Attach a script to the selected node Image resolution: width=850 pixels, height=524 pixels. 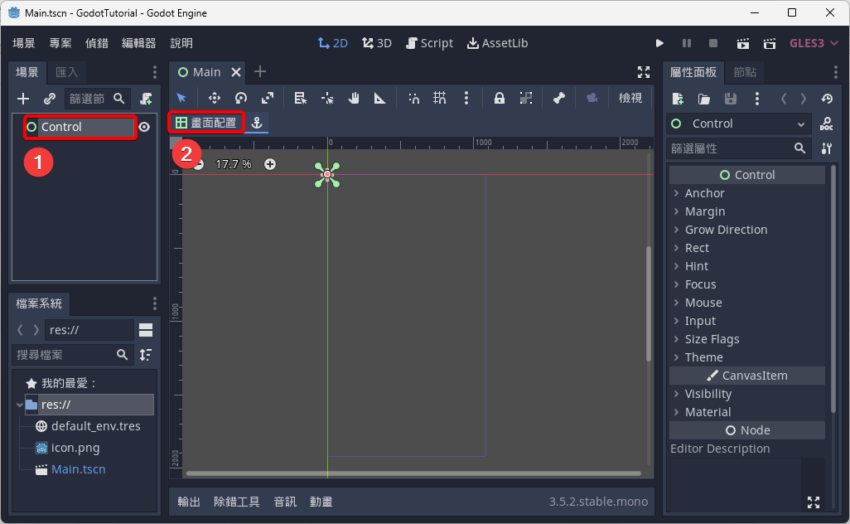[x=146, y=99]
